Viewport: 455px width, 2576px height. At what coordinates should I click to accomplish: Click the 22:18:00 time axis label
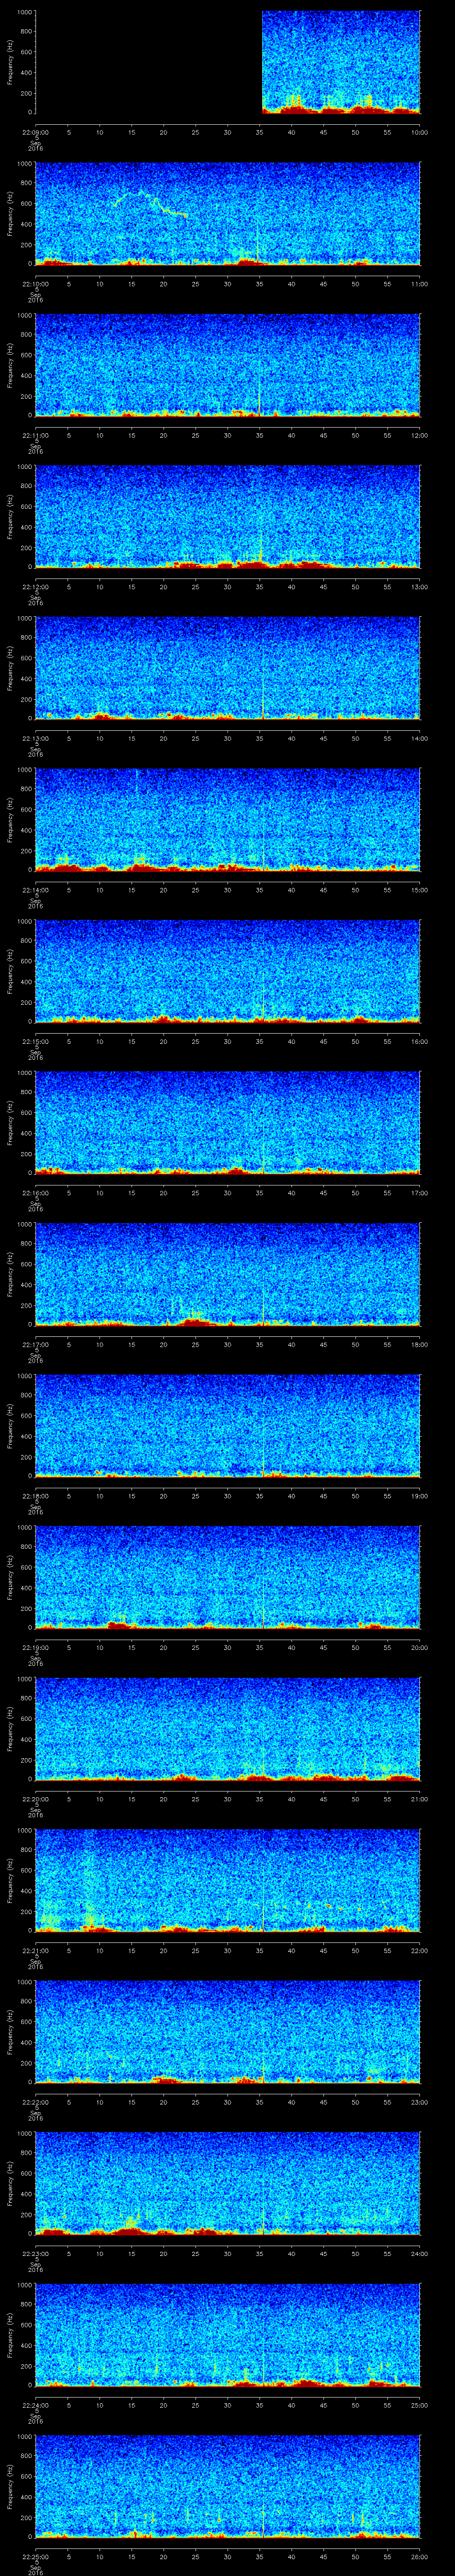coord(35,1495)
